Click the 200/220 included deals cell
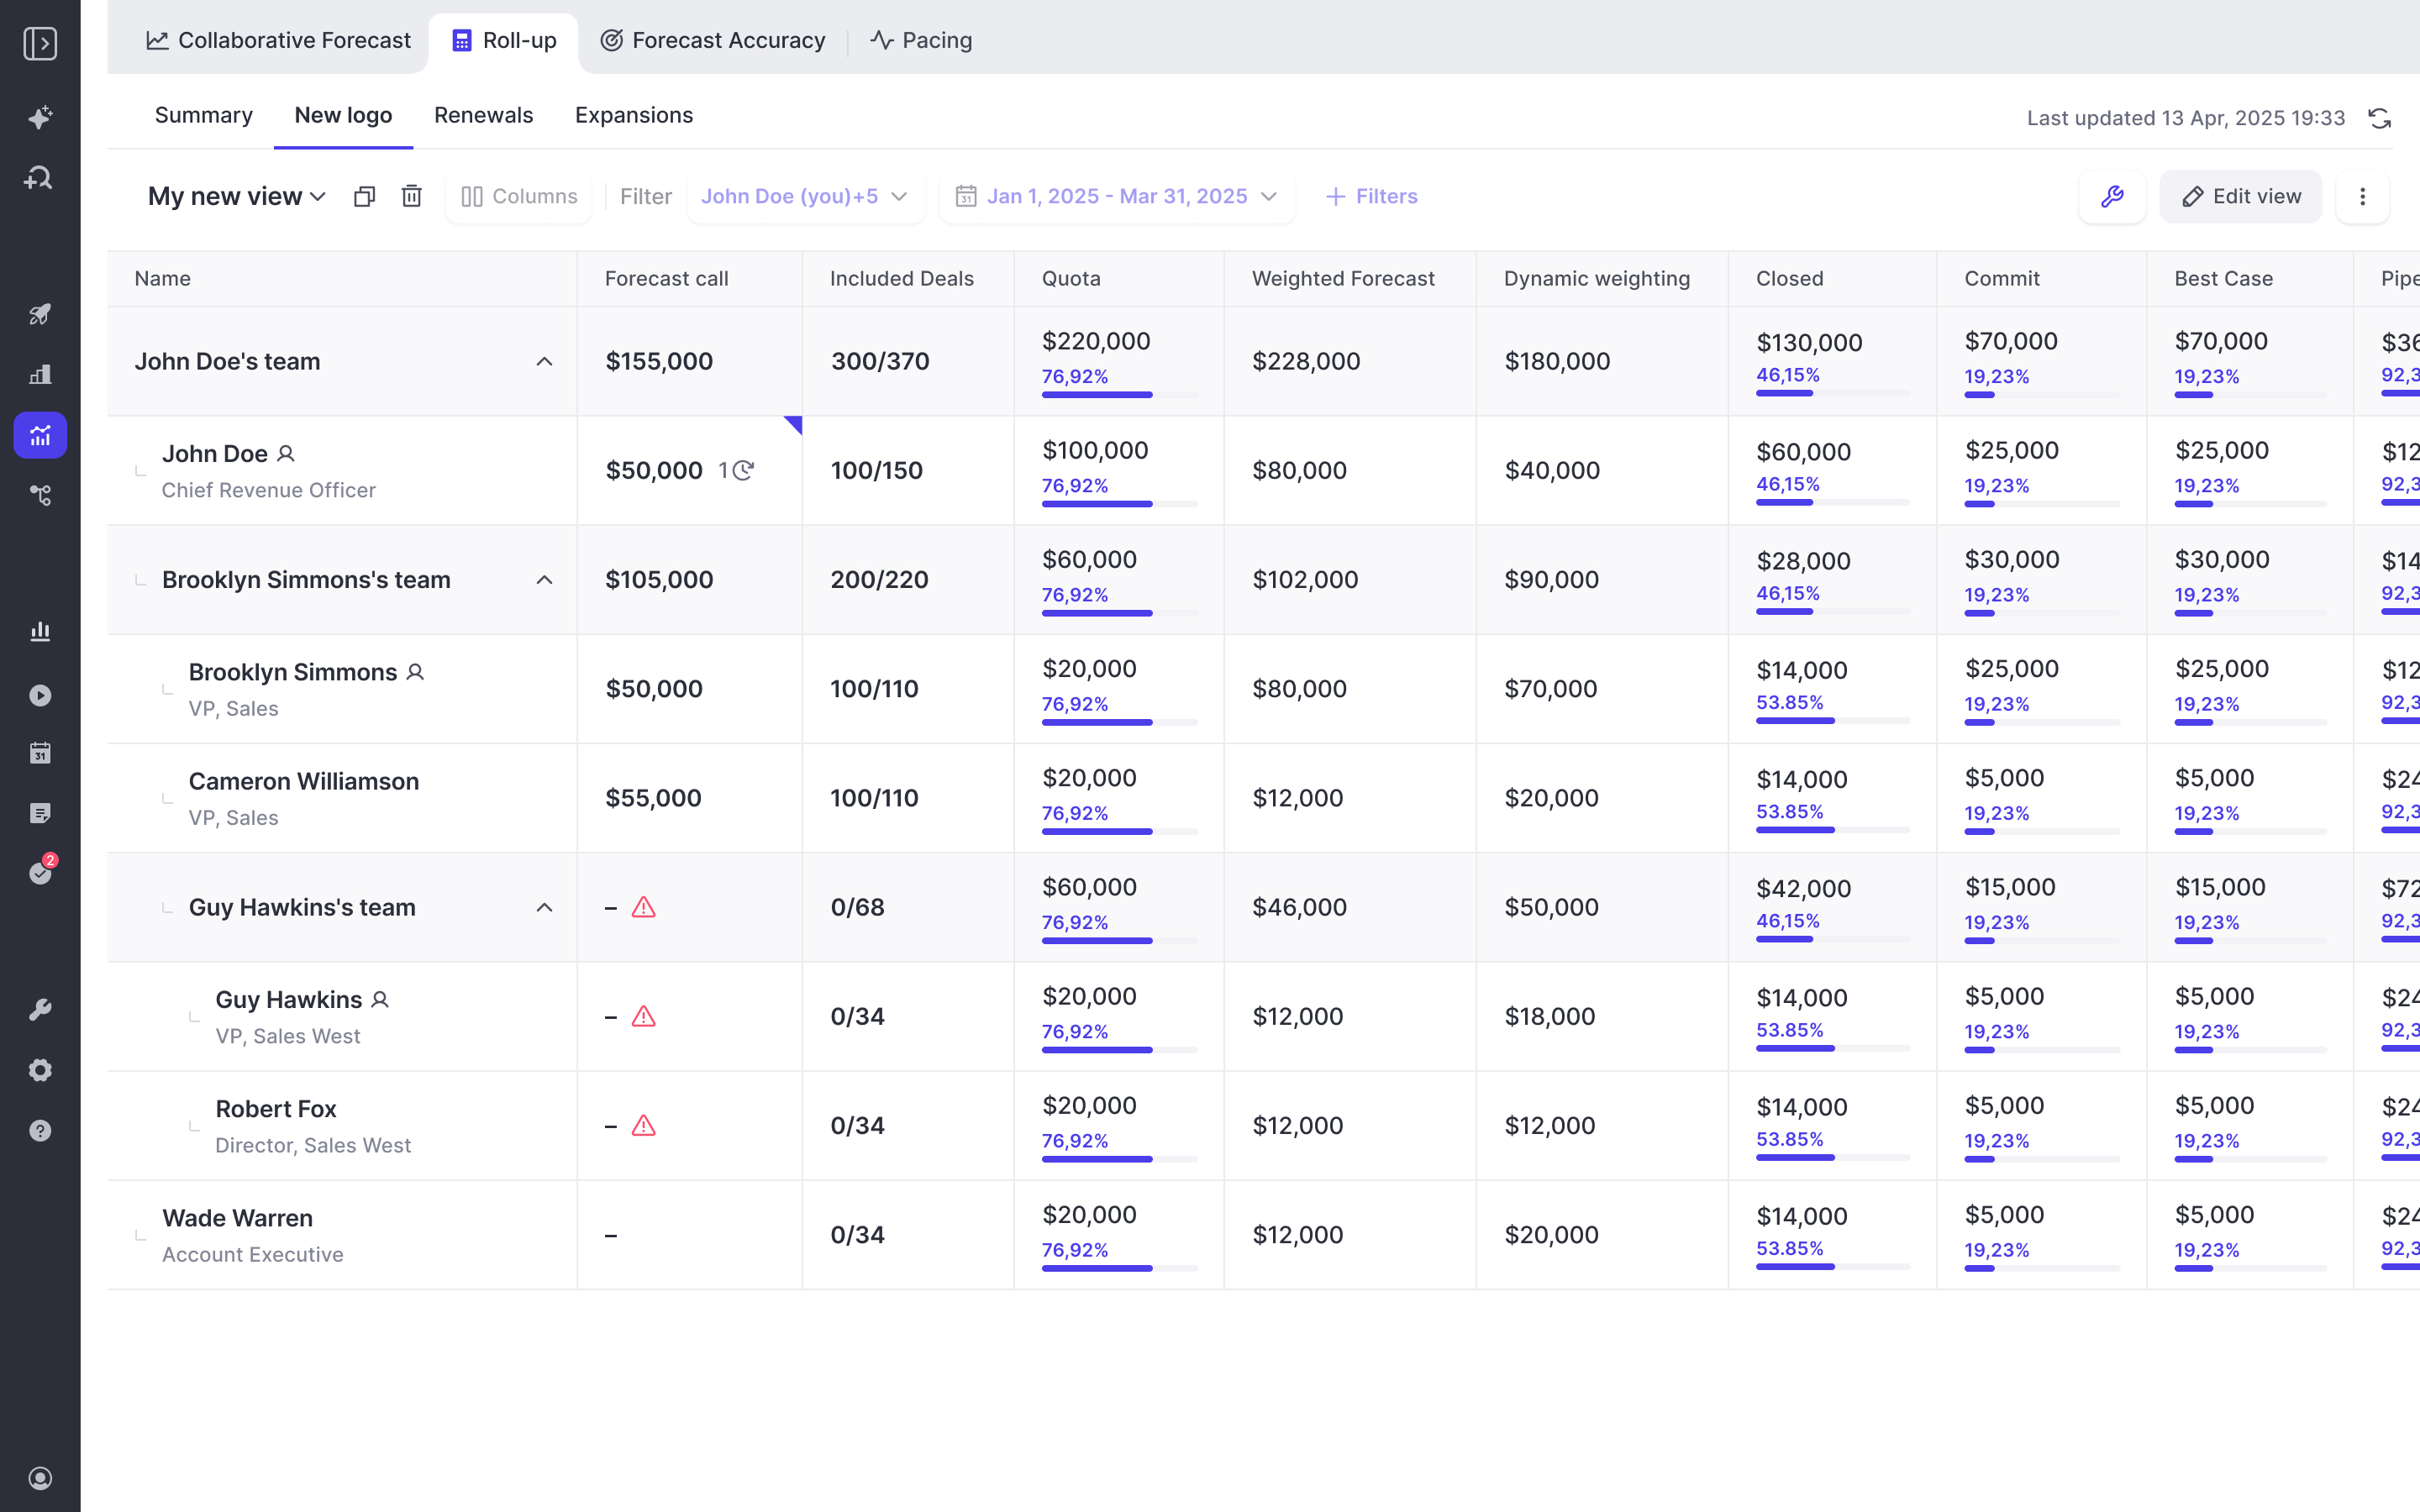 [x=879, y=580]
